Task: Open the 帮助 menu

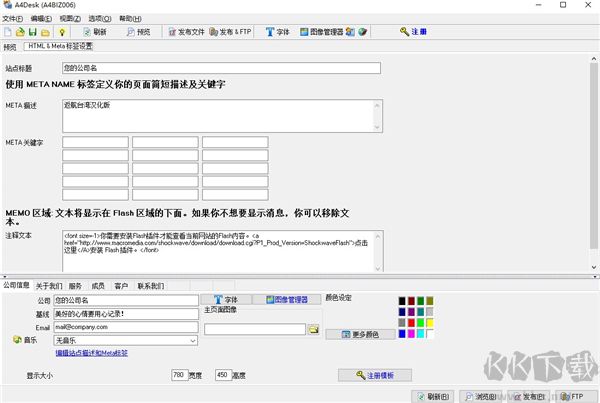Action: coord(130,18)
